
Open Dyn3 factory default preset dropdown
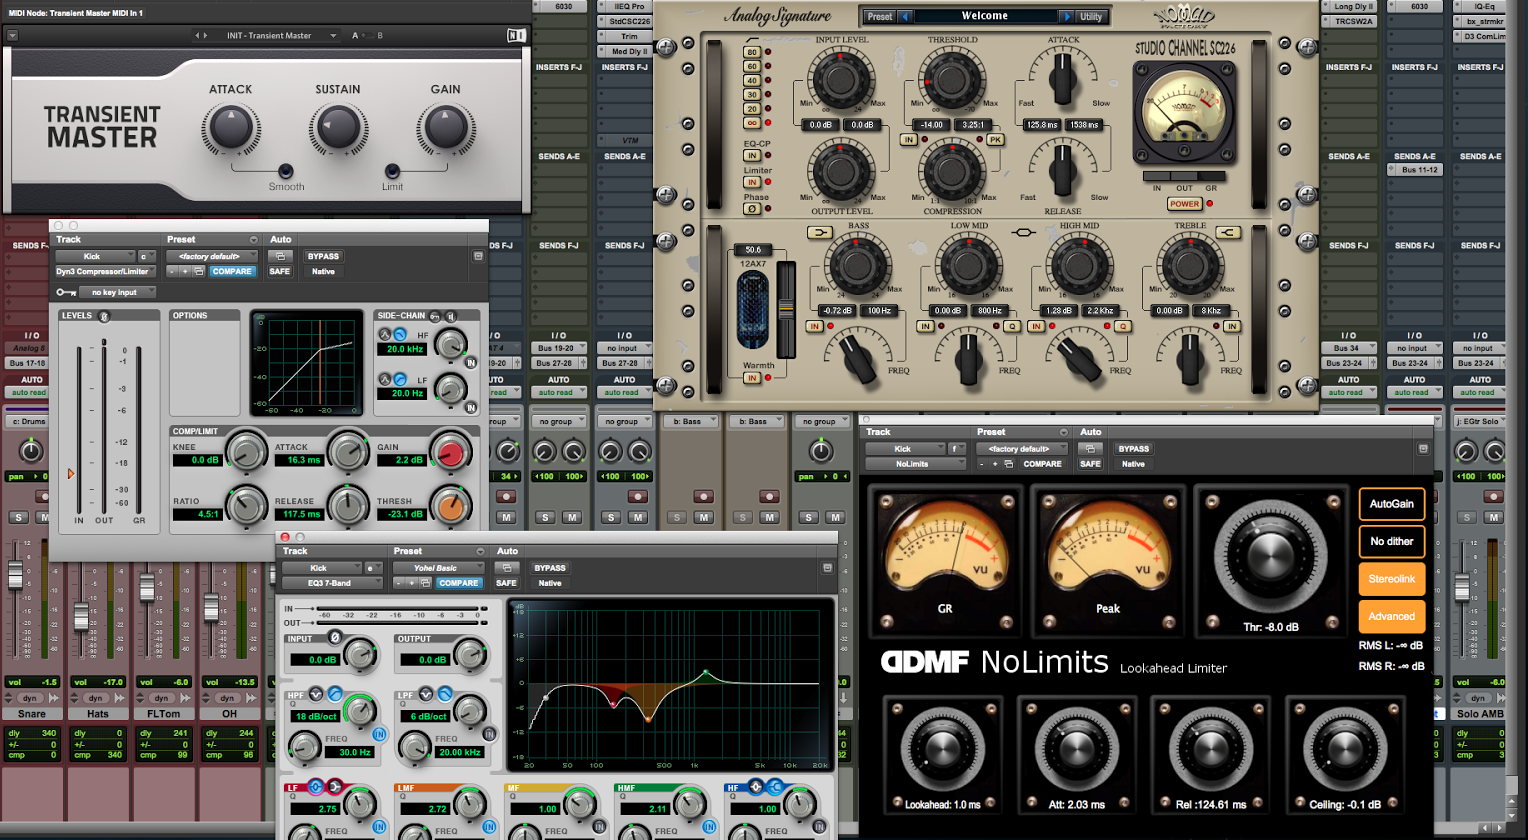point(213,256)
